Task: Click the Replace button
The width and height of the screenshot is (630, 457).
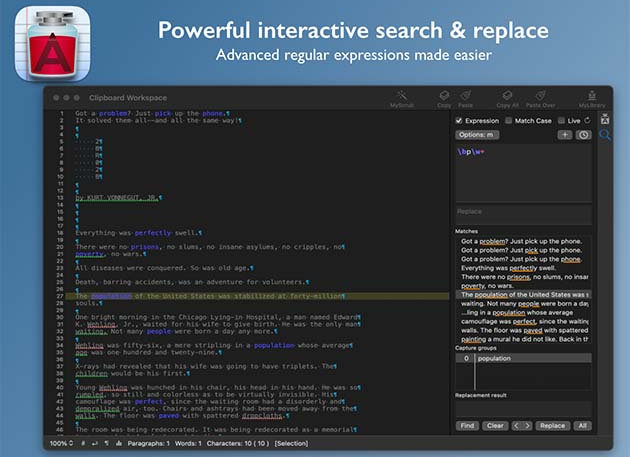Action: pyautogui.click(x=552, y=426)
